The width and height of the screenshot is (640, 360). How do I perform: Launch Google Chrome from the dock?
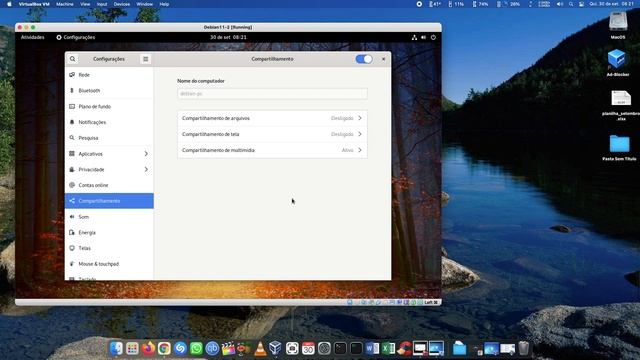[164, 348]
